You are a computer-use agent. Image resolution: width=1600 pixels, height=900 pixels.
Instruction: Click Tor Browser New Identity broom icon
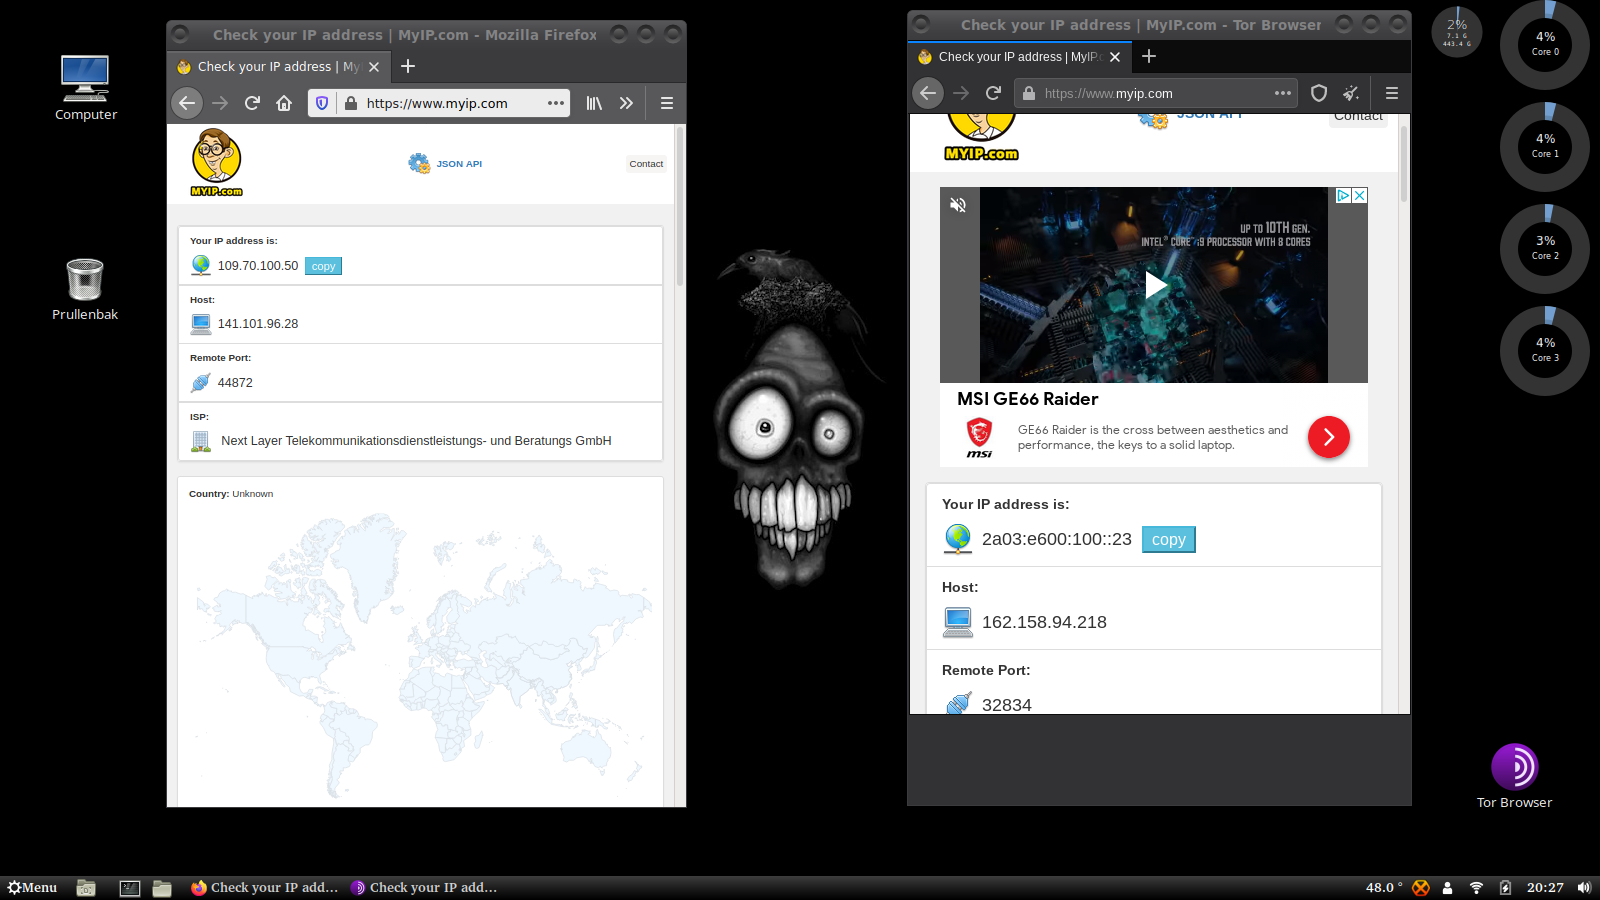pyautogui.click(x=1351, y=93)
